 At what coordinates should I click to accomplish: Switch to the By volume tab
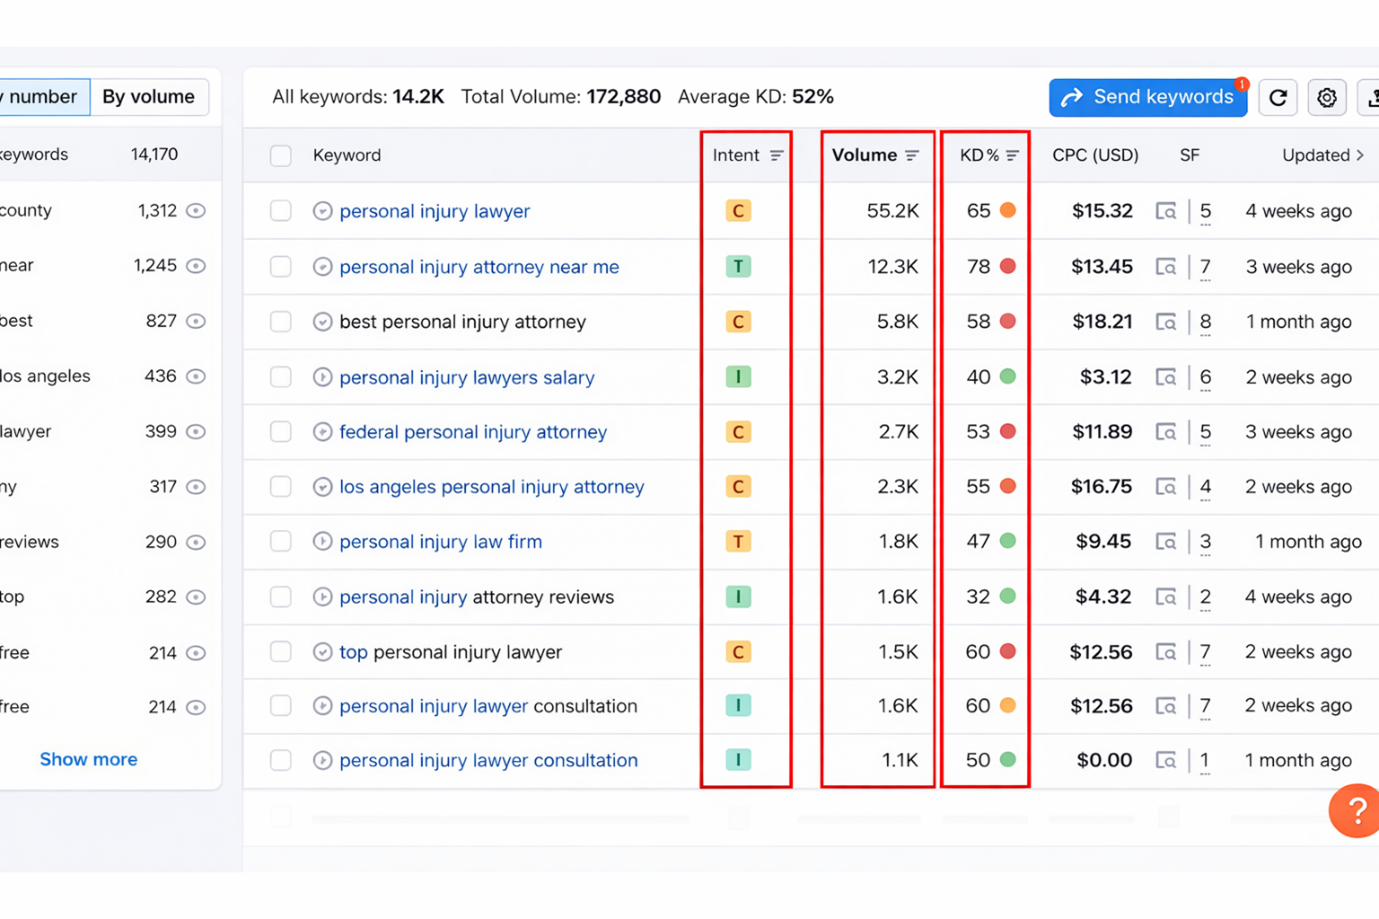point(149,97)
